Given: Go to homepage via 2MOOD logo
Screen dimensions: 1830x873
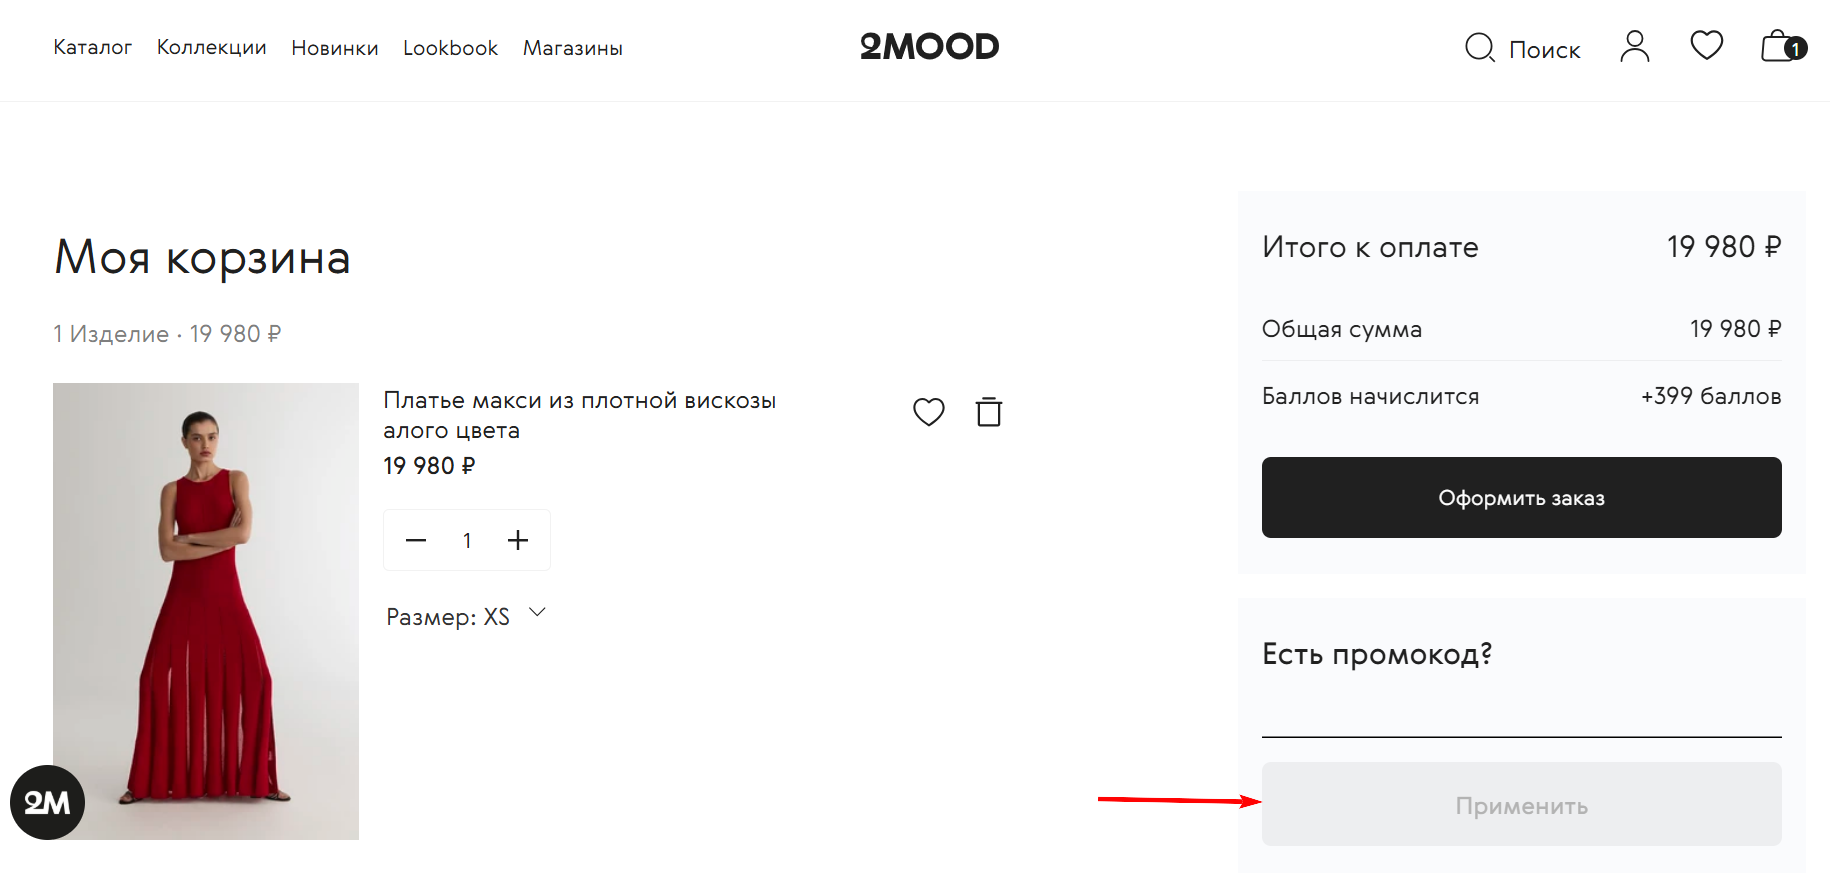Looking at the screenshot, I should pyautogui.click(x=929, y=46).
